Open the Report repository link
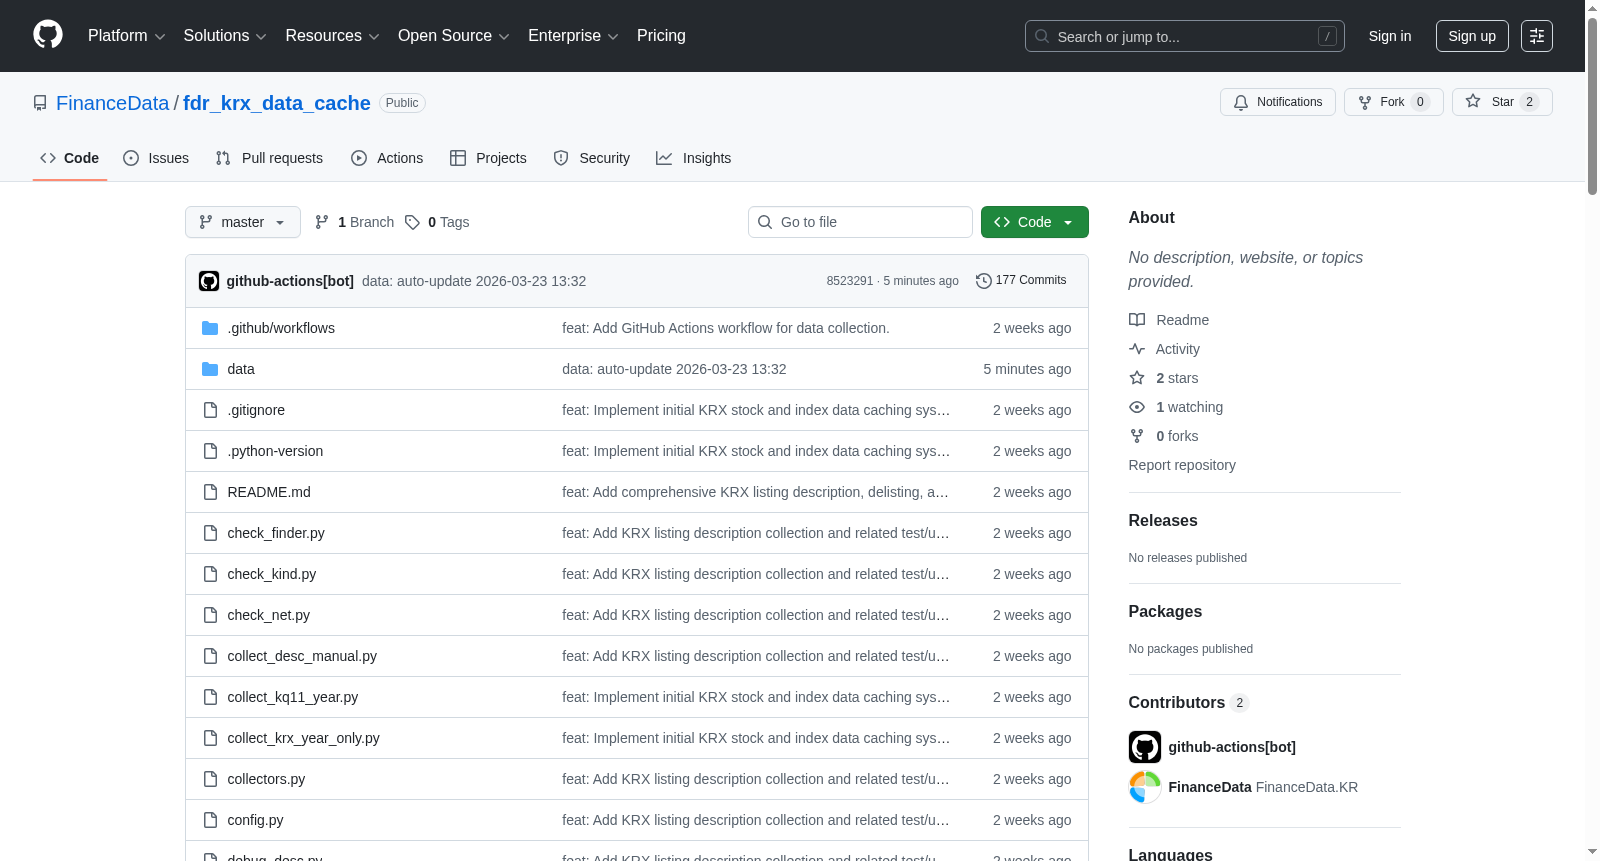 pyautogui.click(x=1182, y=465)
